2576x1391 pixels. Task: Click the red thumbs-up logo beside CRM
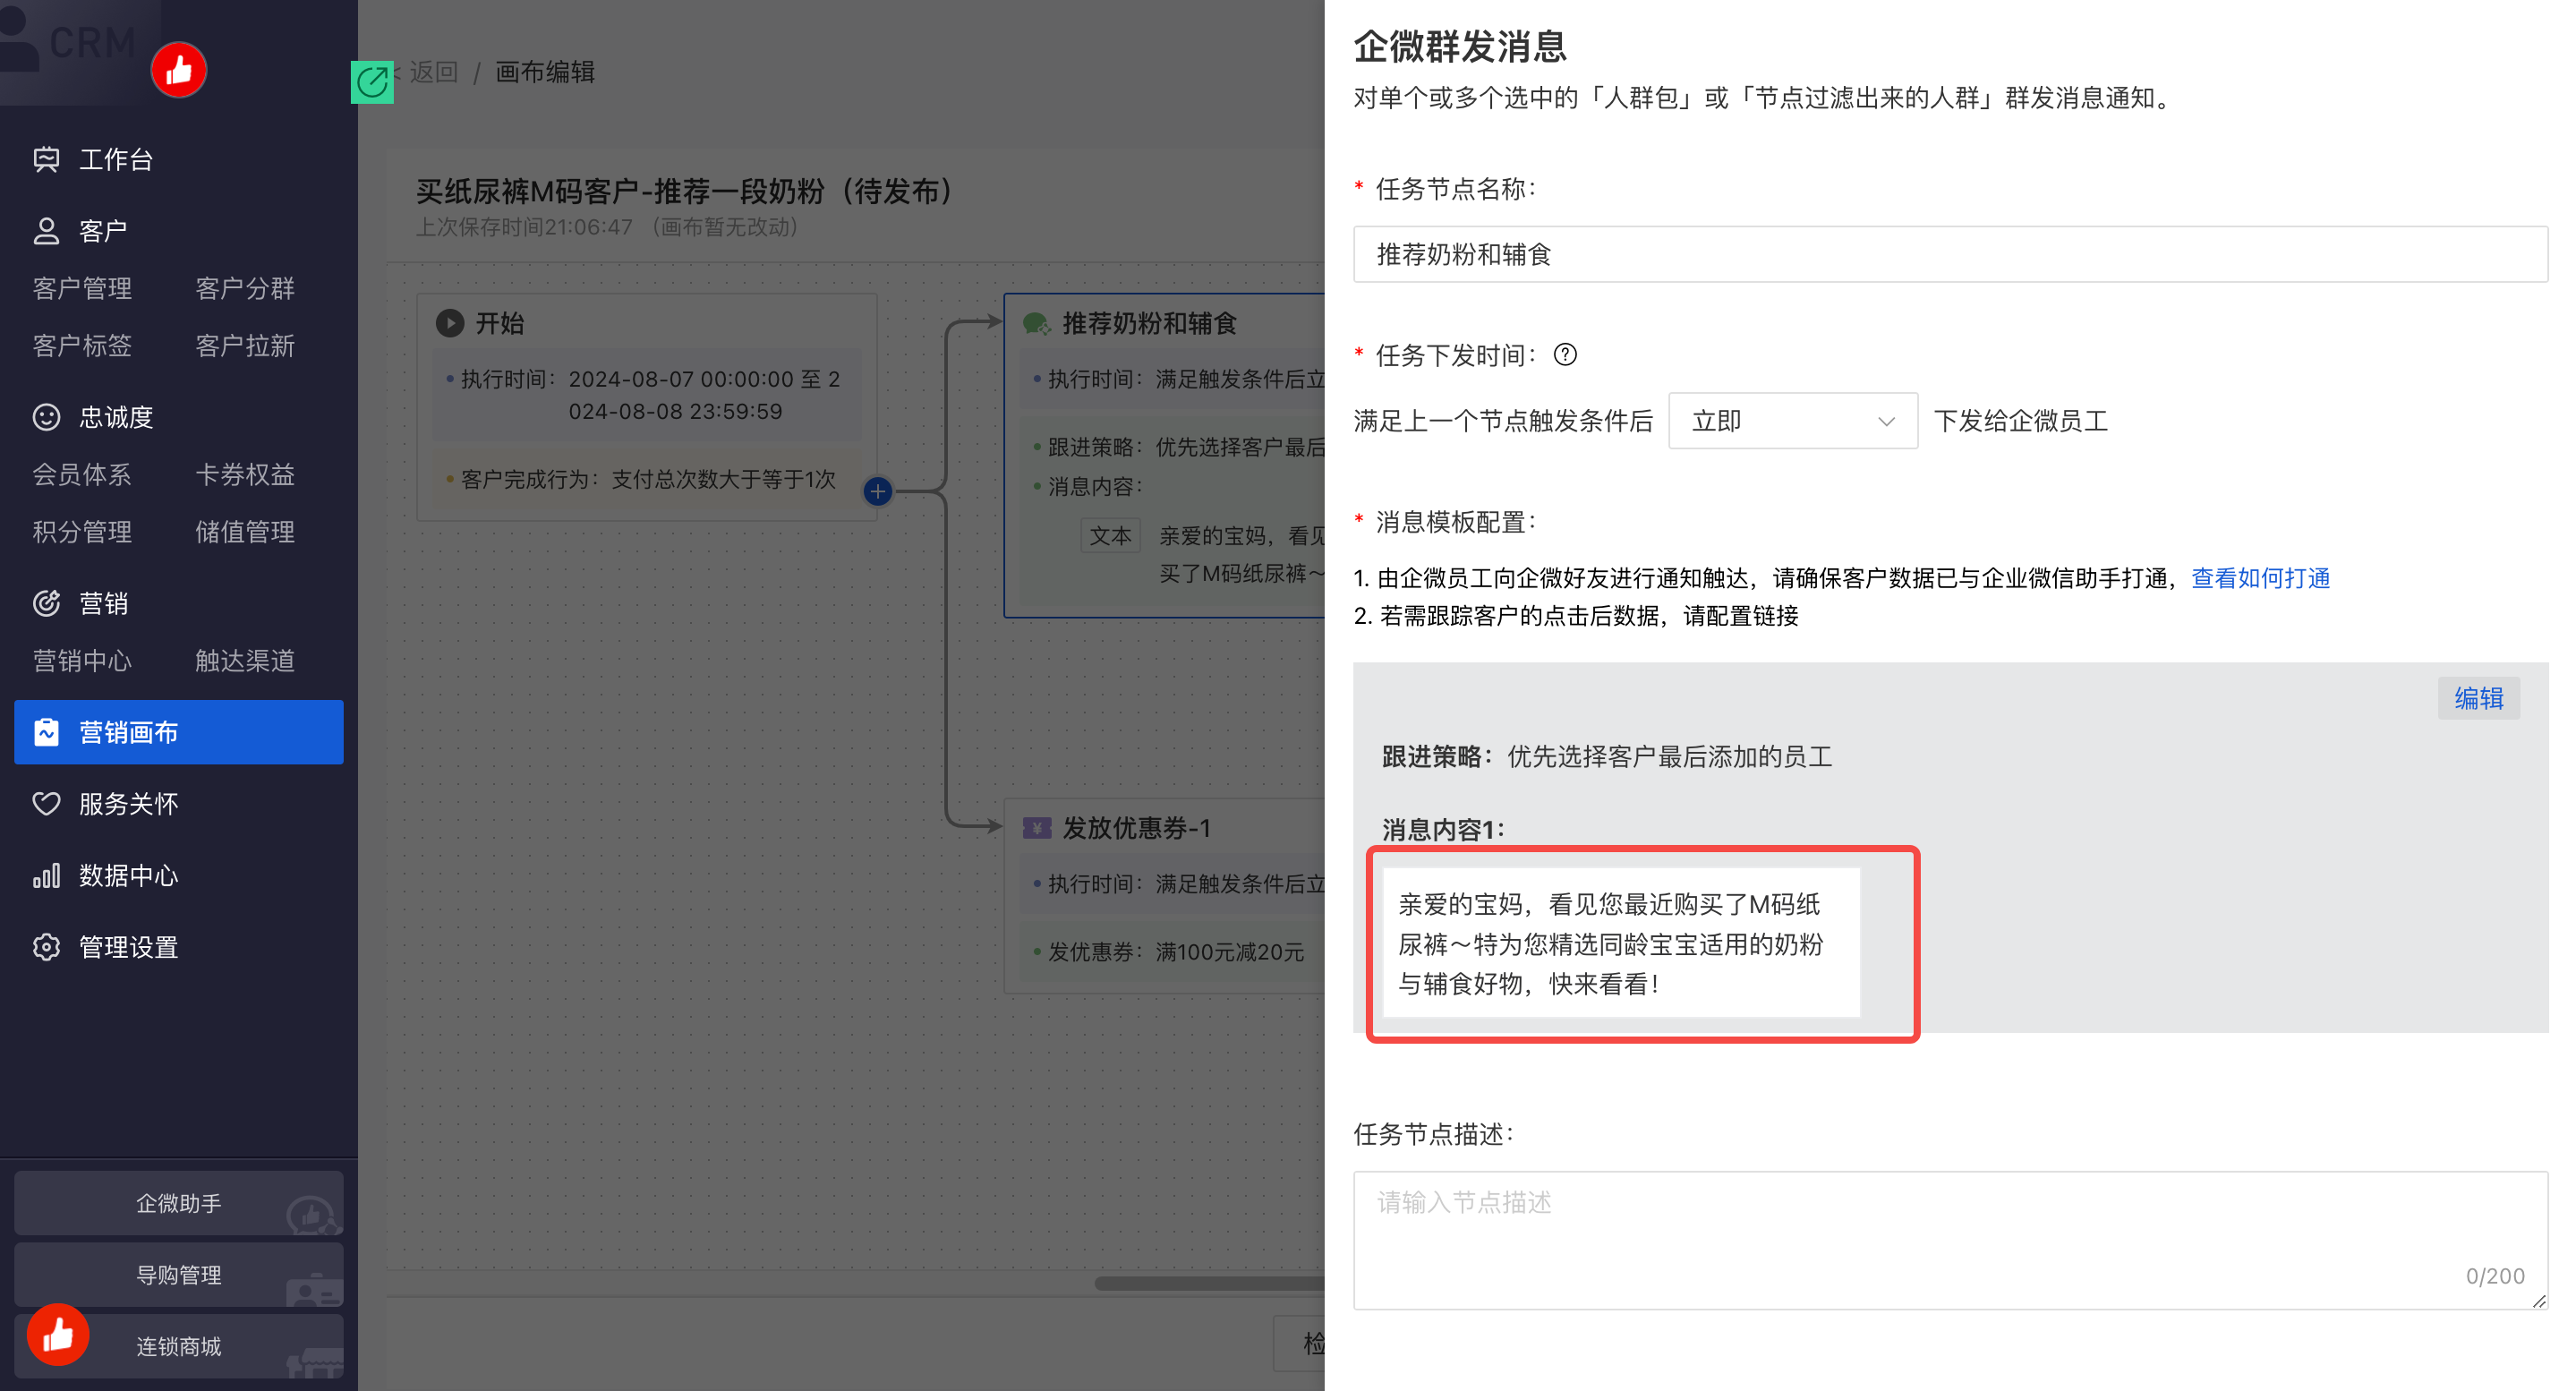(179, 70)
